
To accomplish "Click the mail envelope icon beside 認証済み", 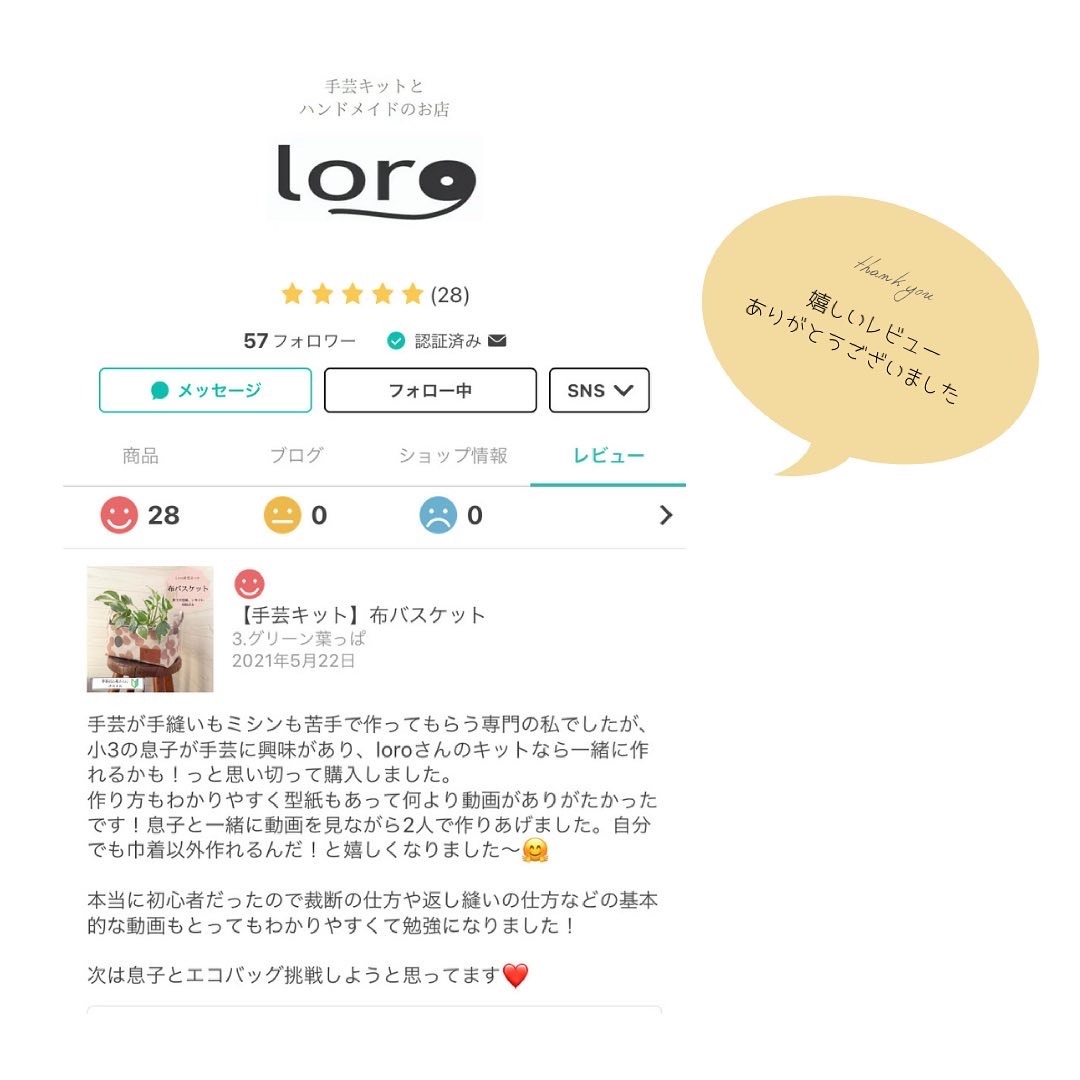I will coord(497,340).
